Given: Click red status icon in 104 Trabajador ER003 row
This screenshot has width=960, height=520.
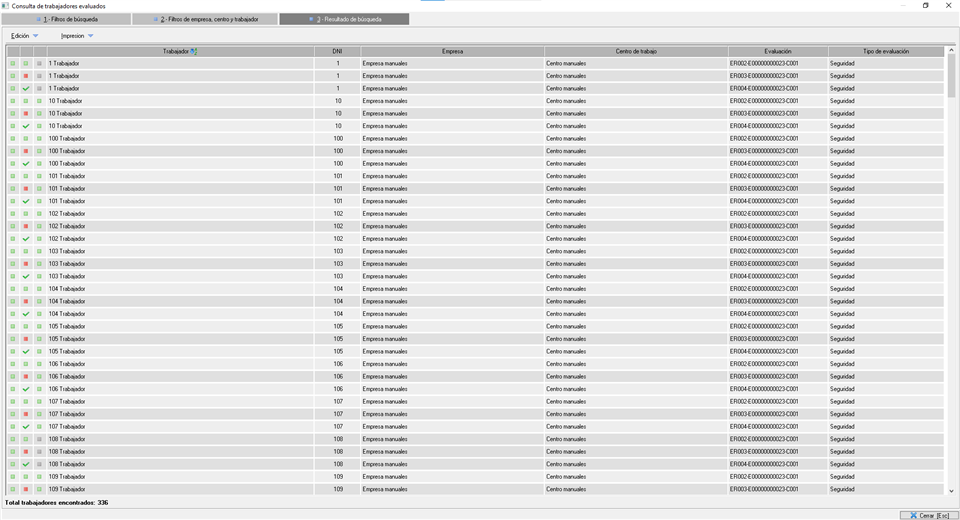Looking at the screenshot, I should [x=26, y=301].
